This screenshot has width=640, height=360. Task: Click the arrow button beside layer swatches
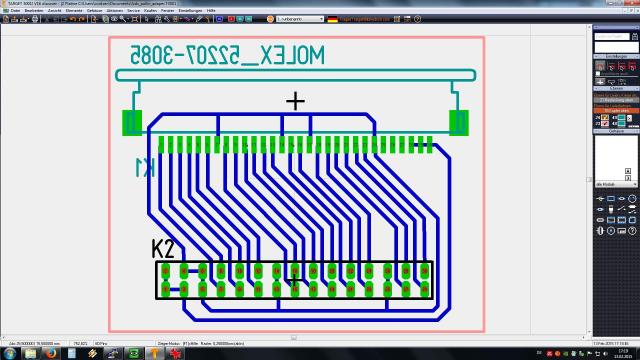(x=629, y=118)
